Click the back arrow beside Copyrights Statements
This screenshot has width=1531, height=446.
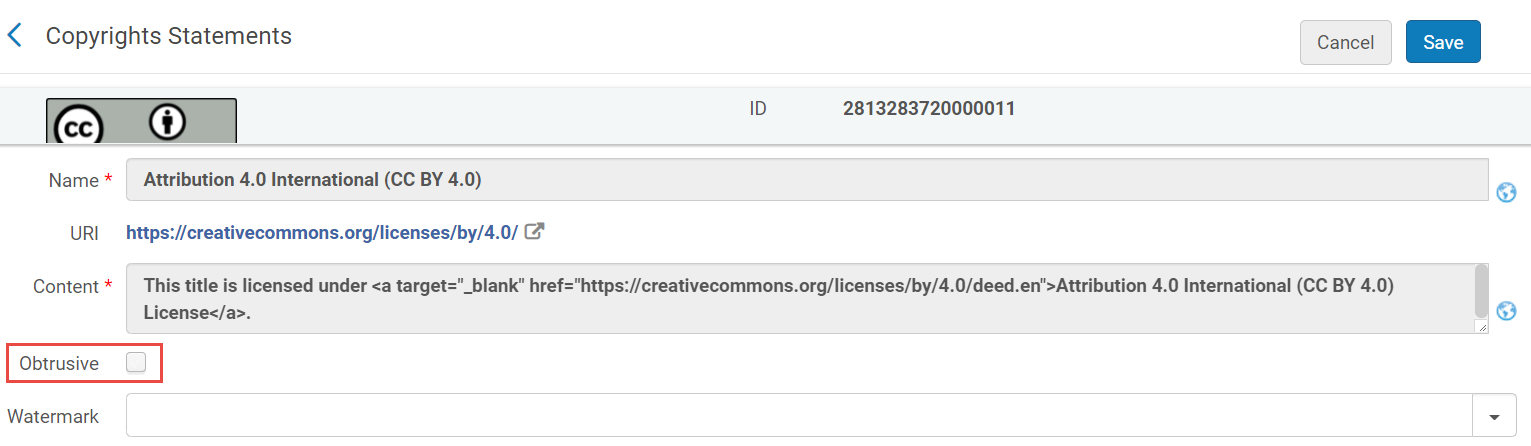pyautogui.click(x=14, y=36)
